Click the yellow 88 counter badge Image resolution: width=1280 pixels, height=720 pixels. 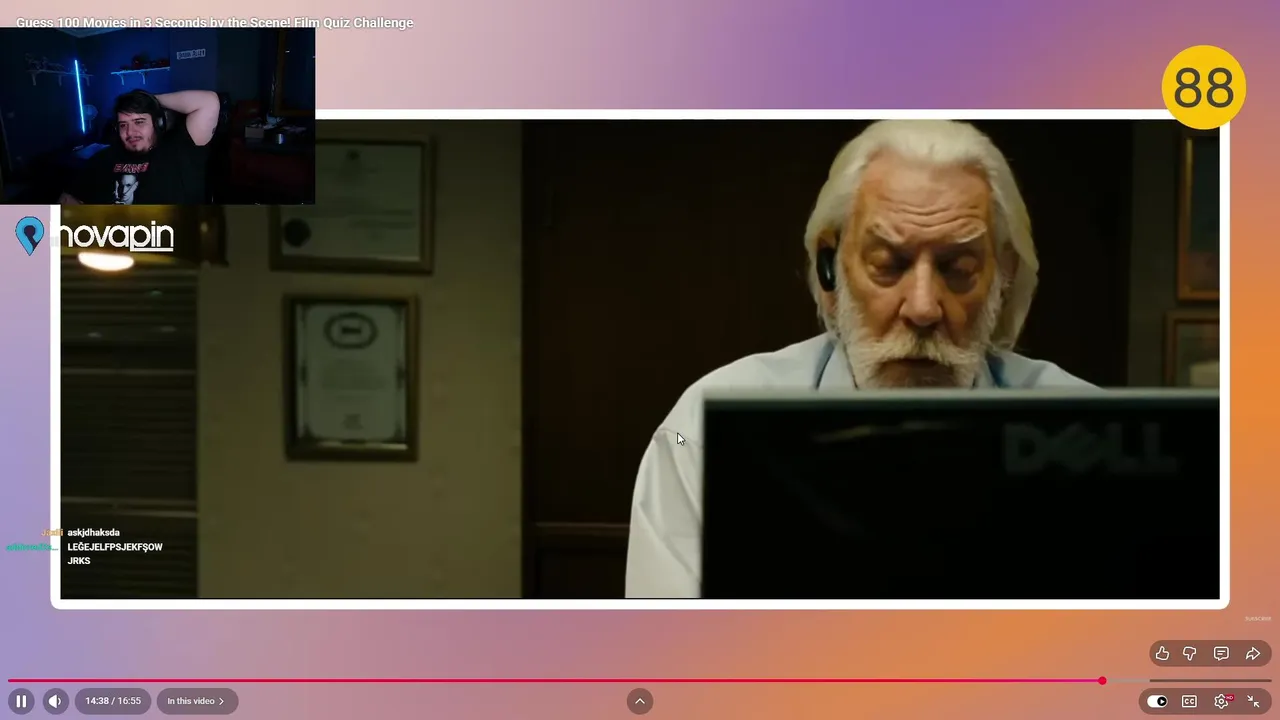tap(1204, 88)
